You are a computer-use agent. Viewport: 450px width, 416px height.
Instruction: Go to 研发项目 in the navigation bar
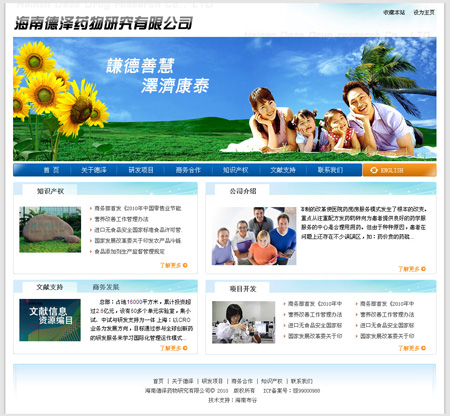point(141,170)
